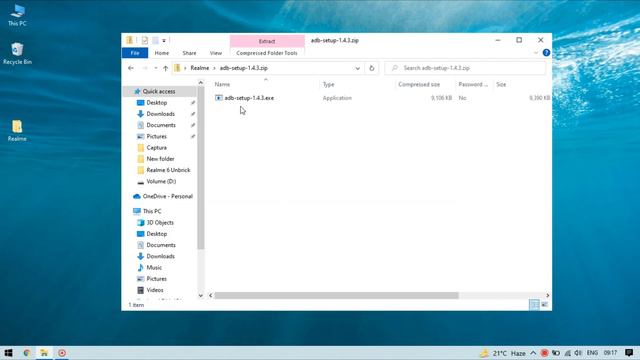This screenshot has width=640, height=360.
Task: Click the horizontal scrollbar right arrow
Action: pyautogui.click(x=547, y=296)
